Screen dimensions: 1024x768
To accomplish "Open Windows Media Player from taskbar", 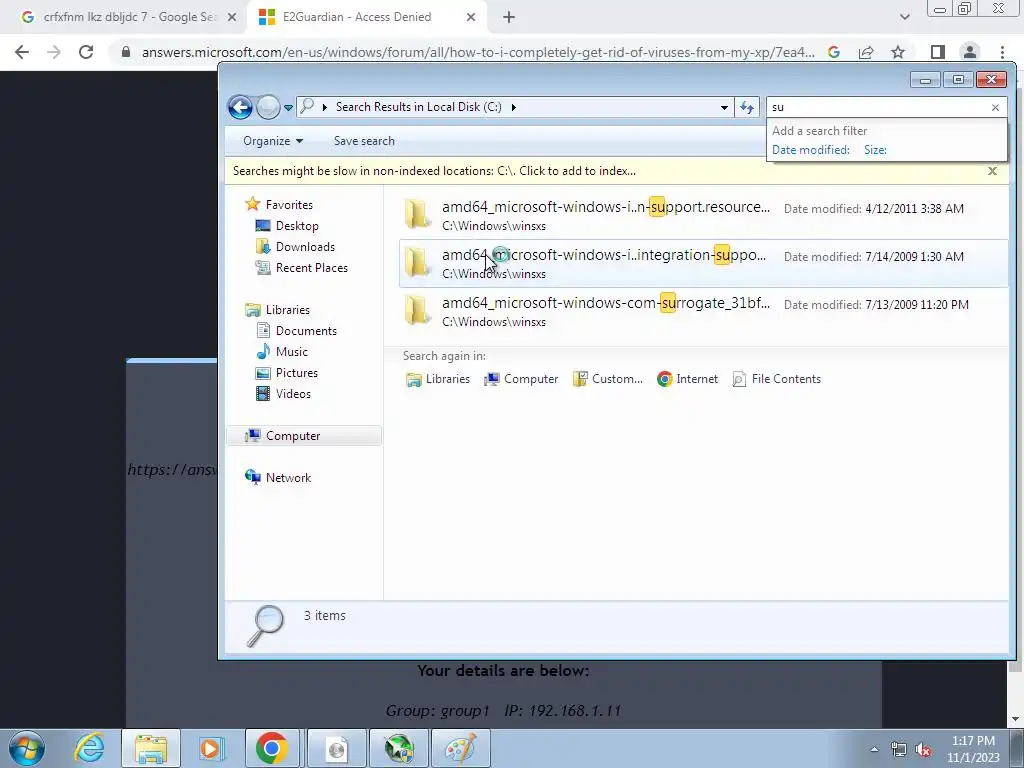I will coord(210,748).
